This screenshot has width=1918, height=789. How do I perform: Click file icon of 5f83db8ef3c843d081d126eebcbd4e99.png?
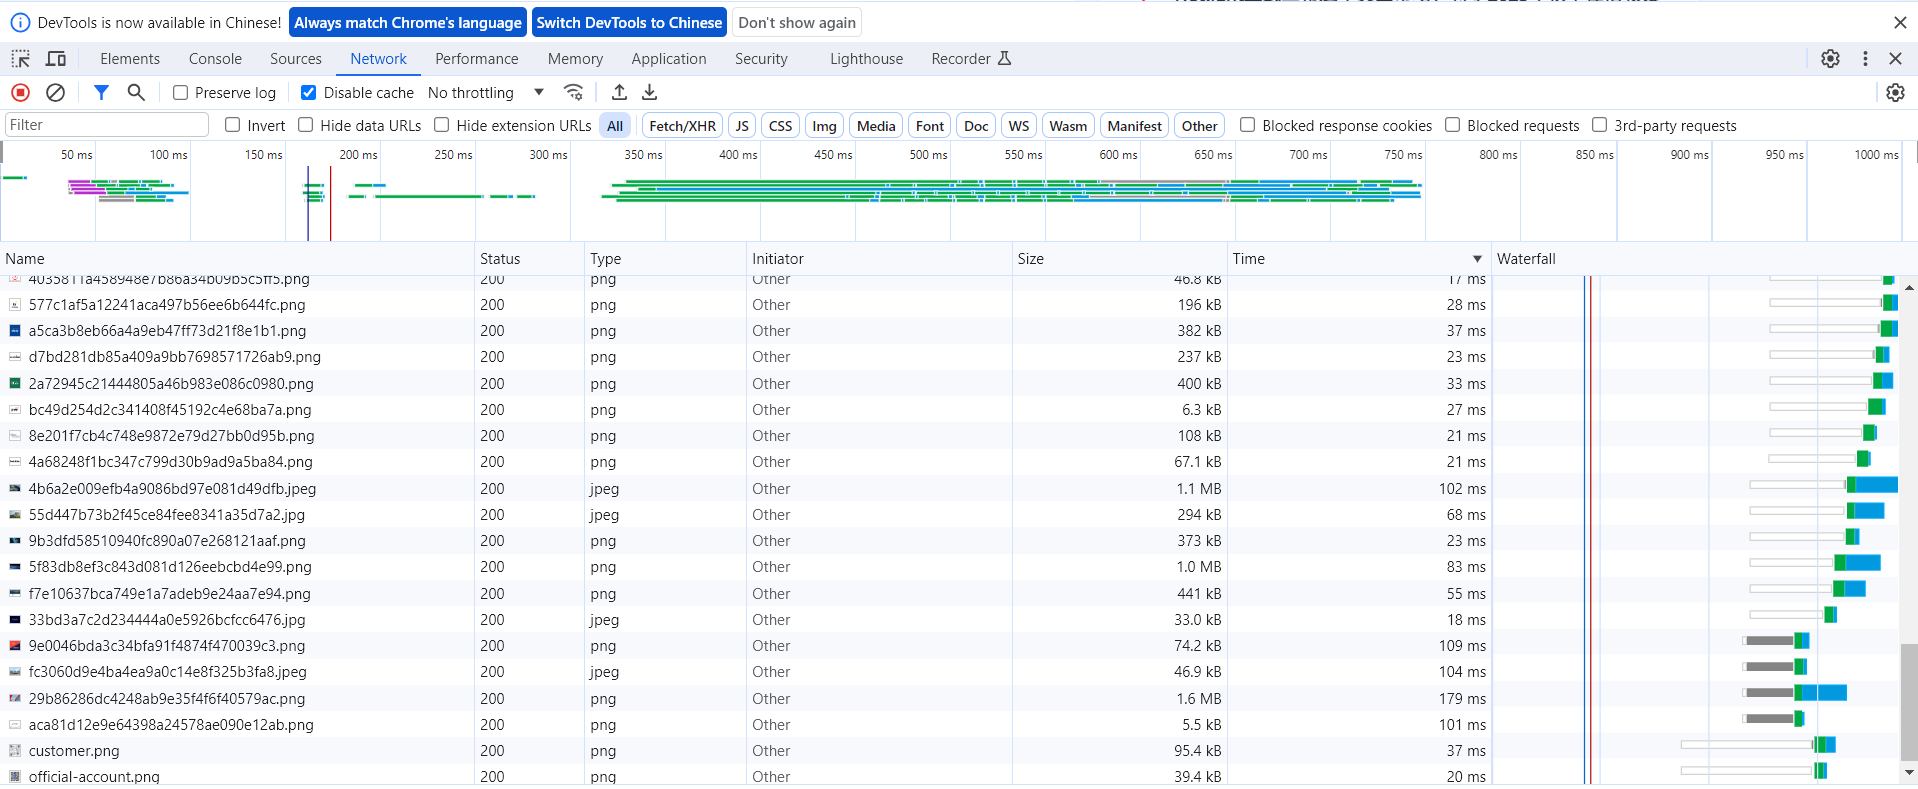click(15, 567)
